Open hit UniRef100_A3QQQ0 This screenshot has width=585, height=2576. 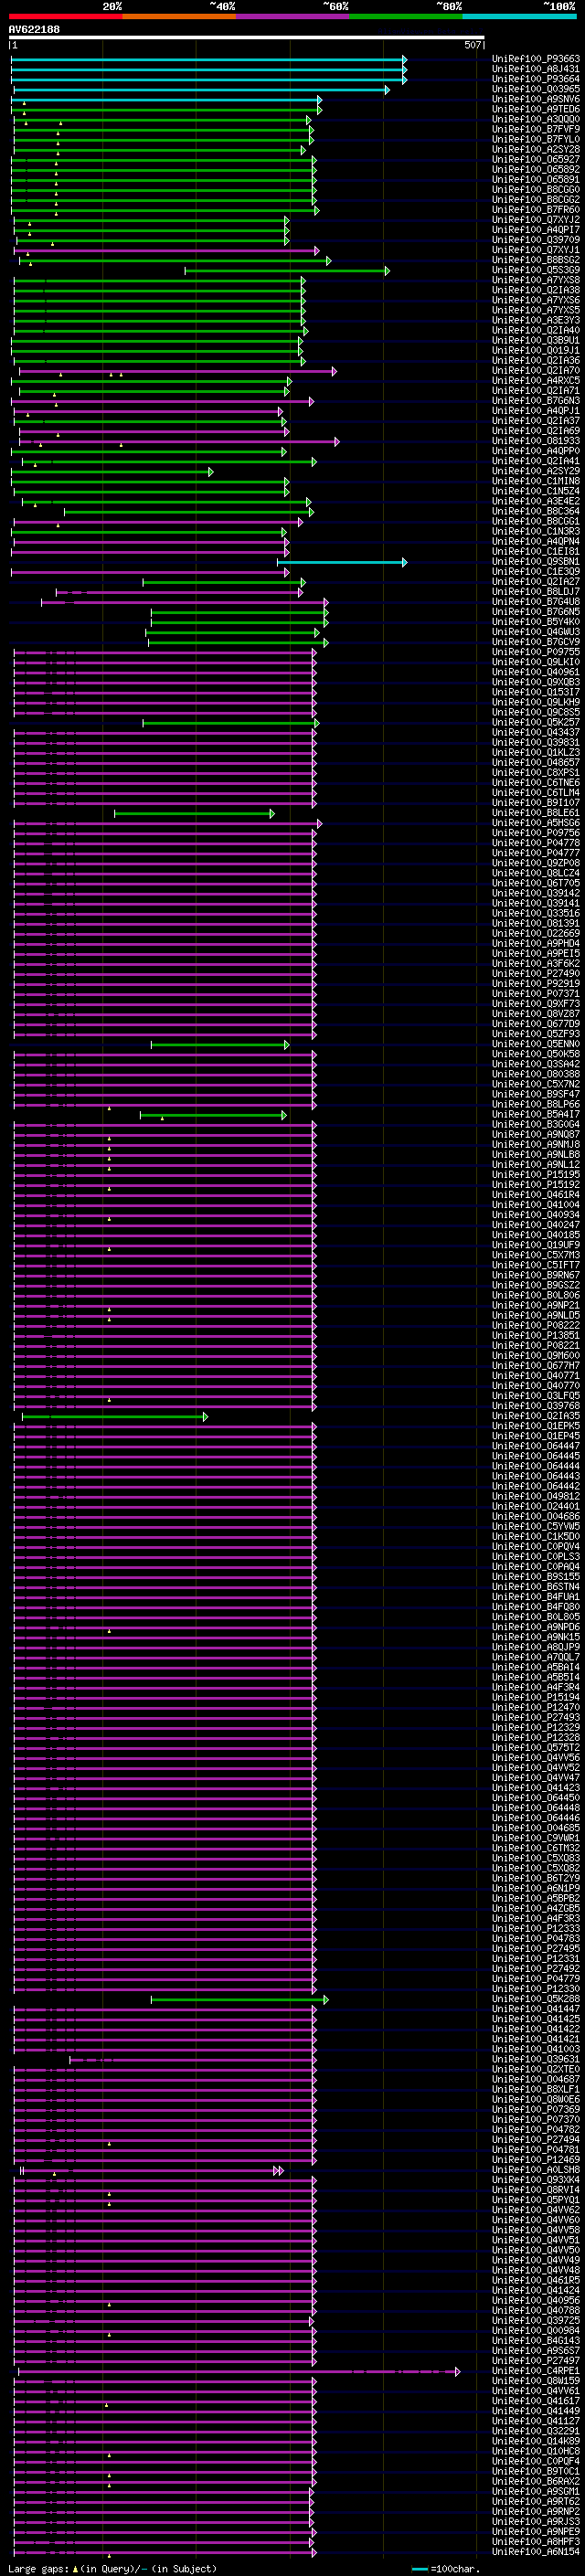(x=536, y=119)
